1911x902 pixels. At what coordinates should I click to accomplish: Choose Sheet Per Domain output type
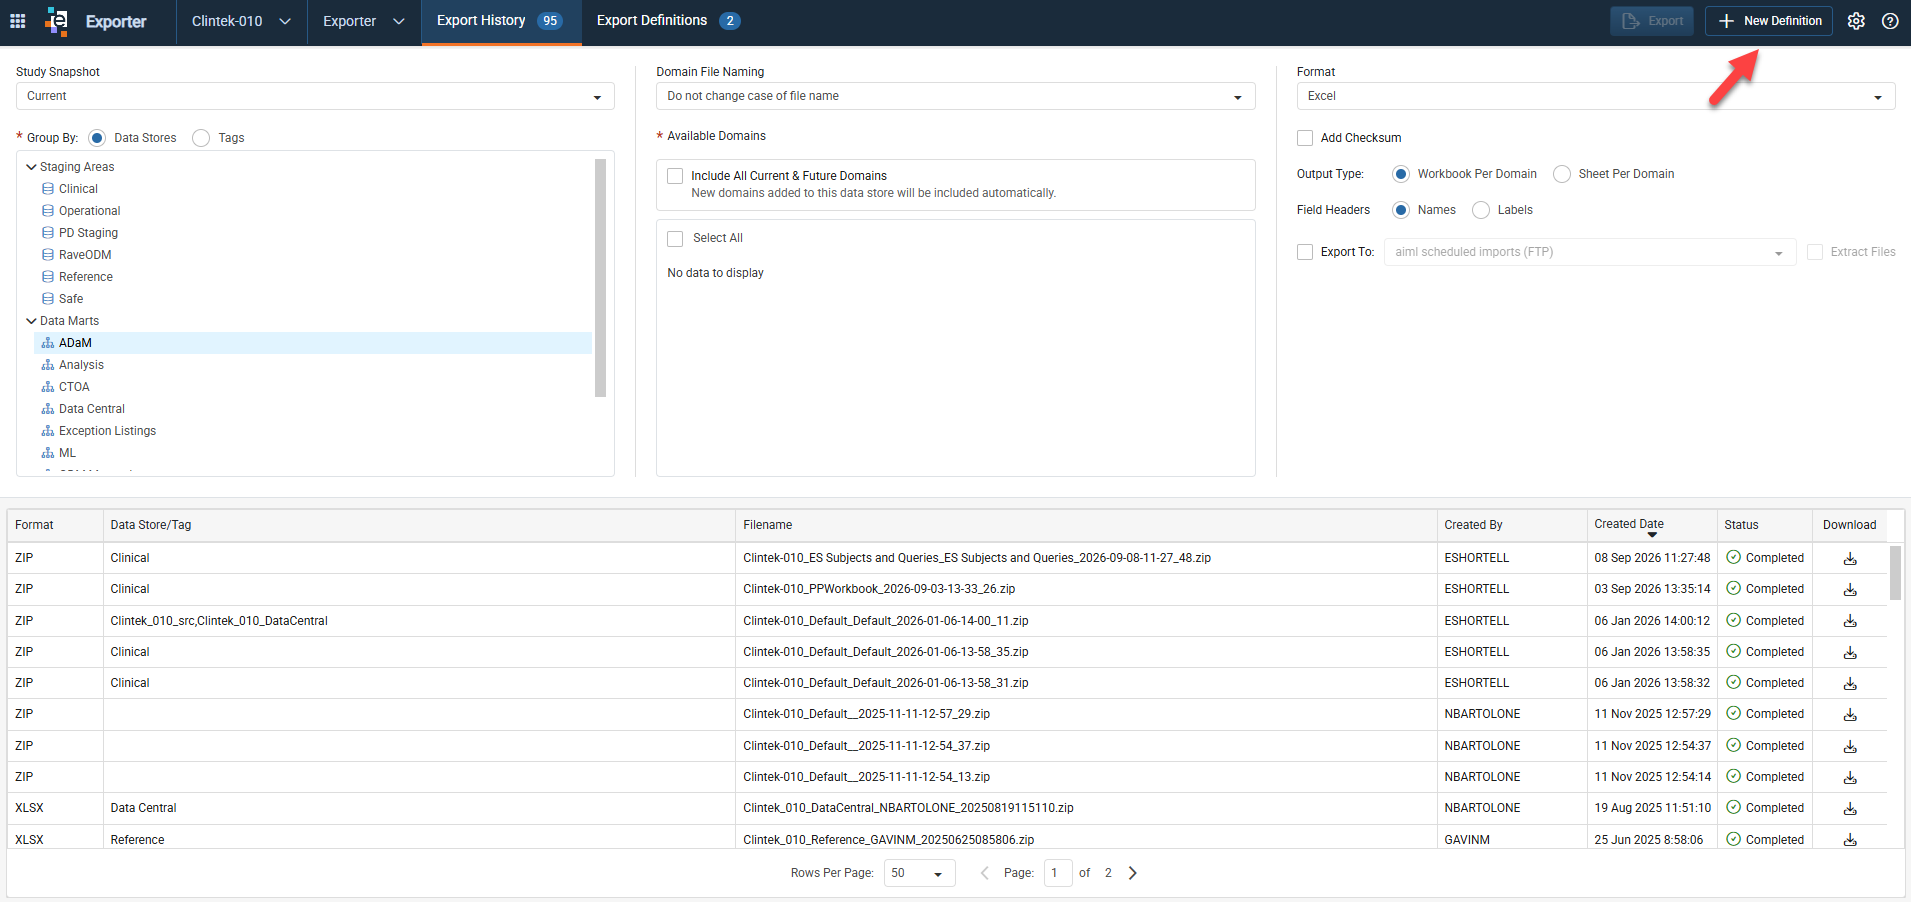1562,174
